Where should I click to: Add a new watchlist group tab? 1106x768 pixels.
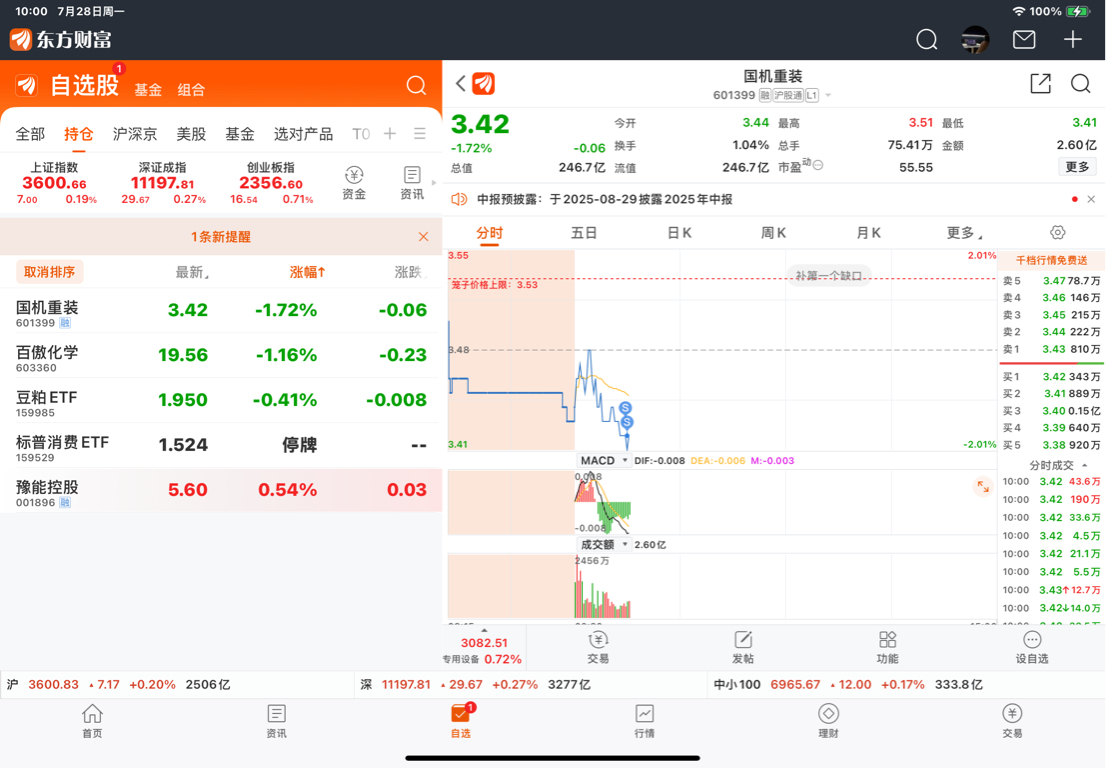(390, 133)
